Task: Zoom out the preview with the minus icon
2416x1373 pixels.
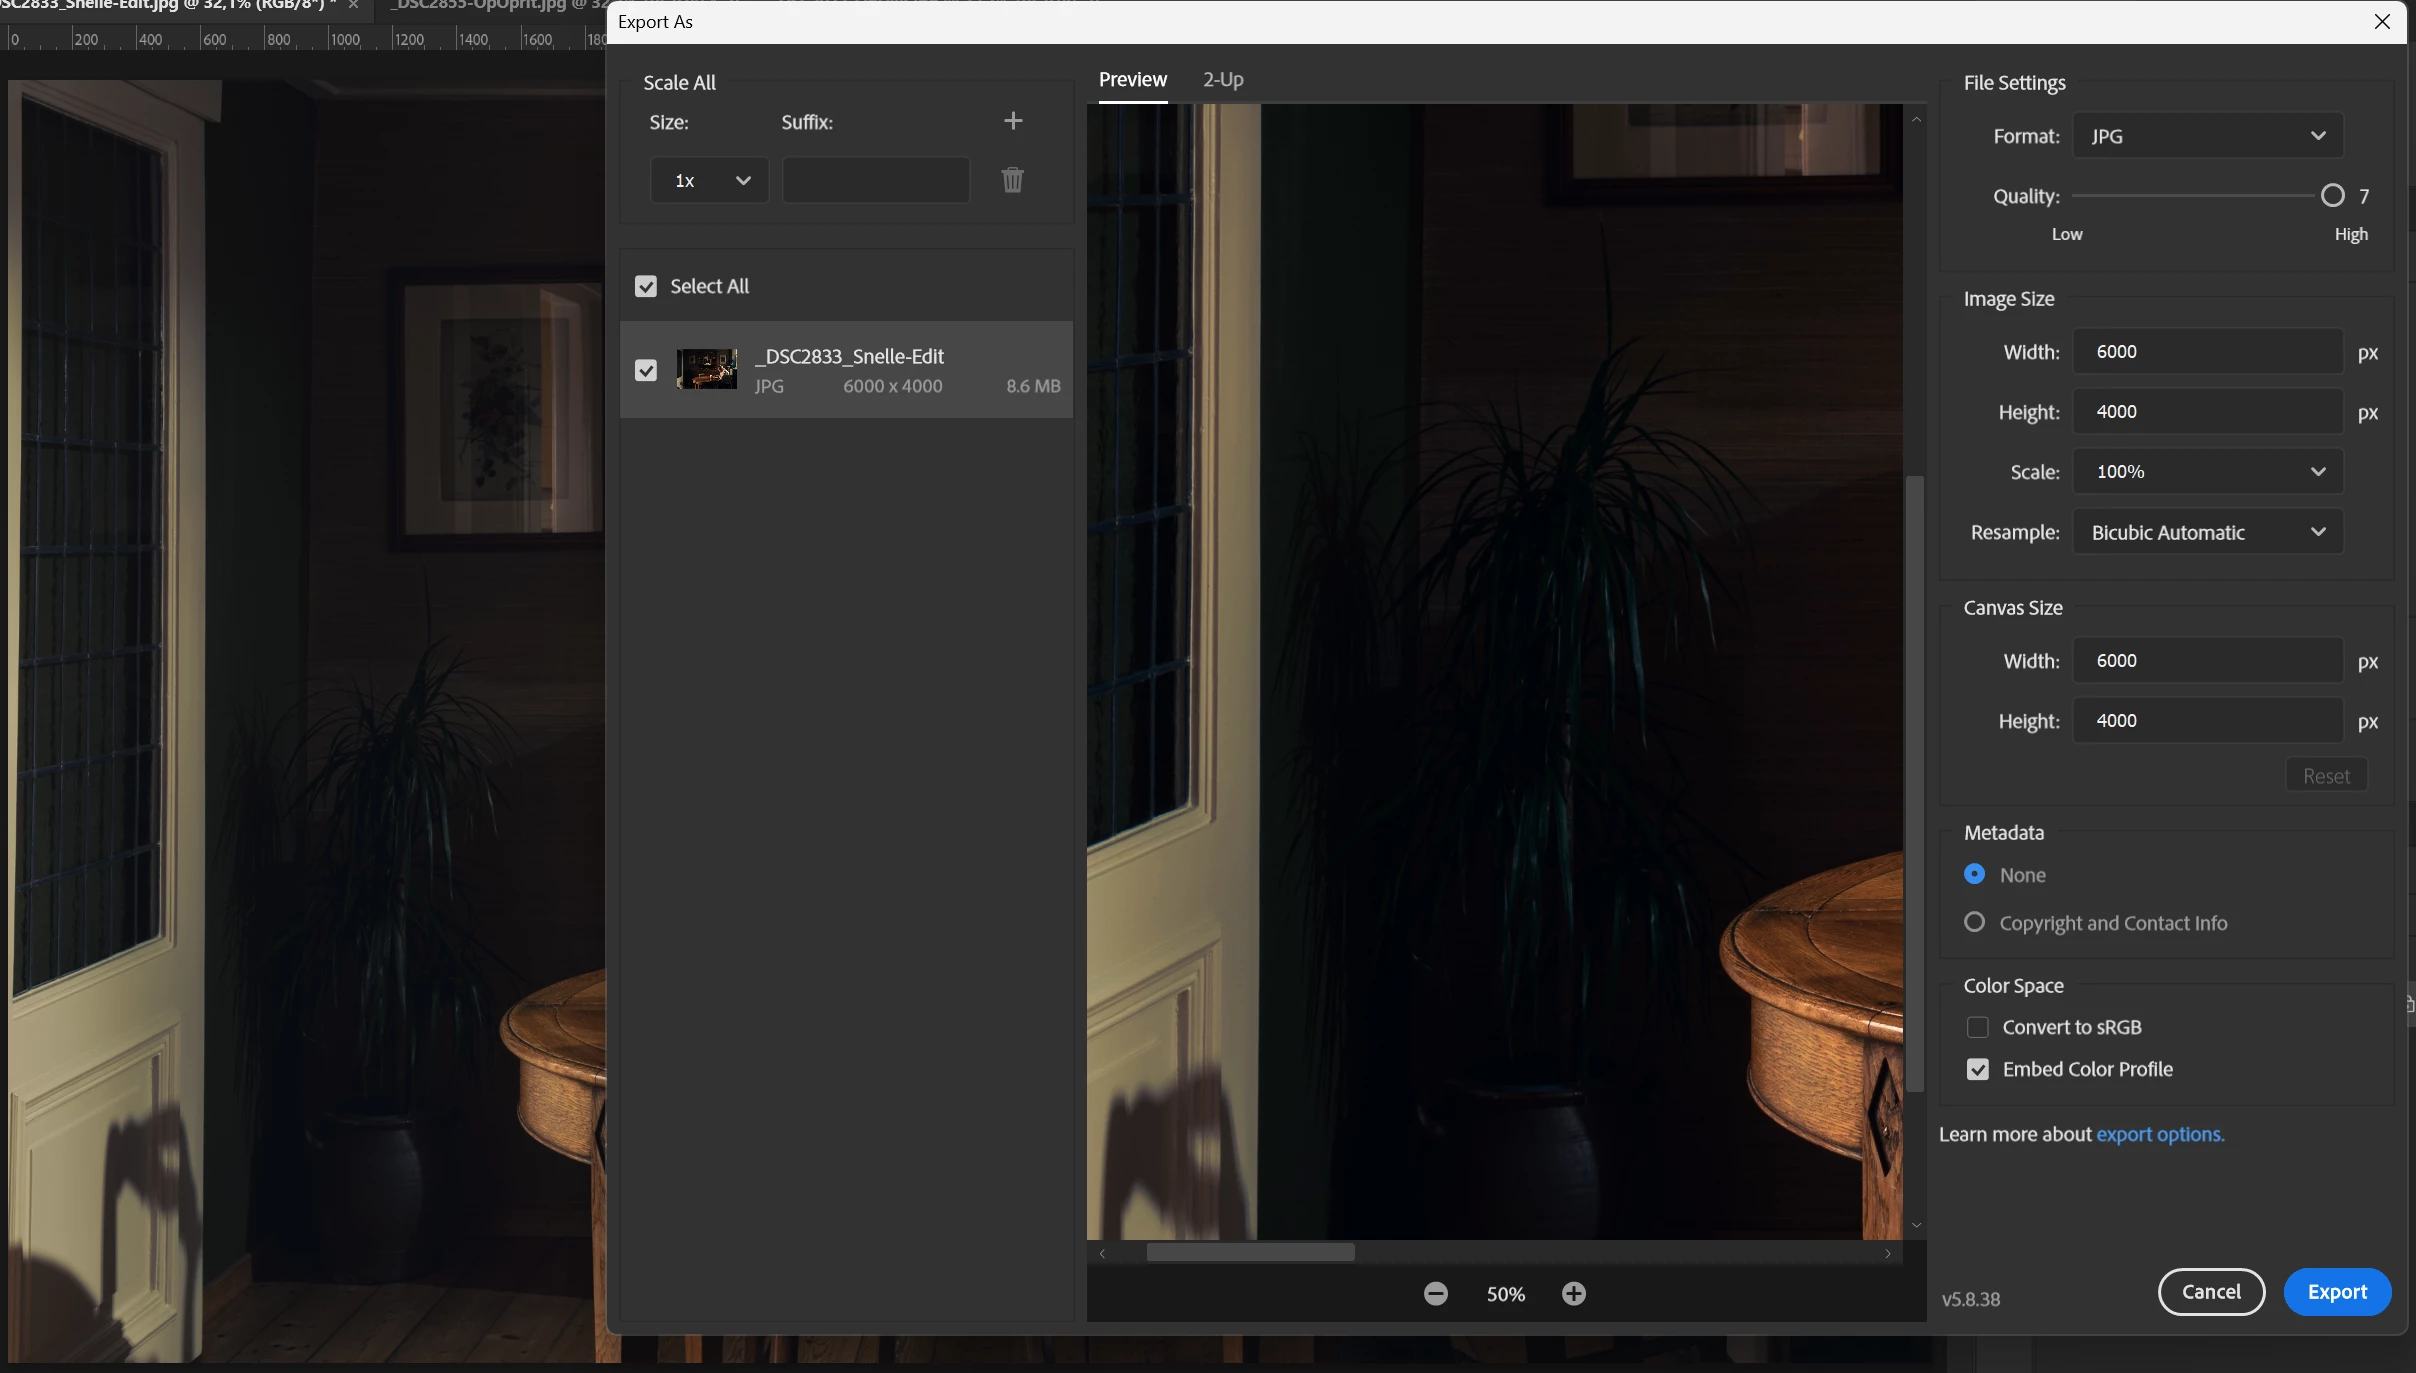Action: click(x=1435, y=1294)
